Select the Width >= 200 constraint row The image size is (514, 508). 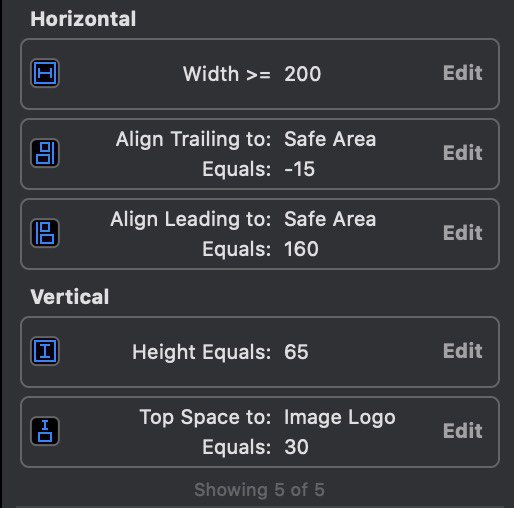(x=260, y=74)
